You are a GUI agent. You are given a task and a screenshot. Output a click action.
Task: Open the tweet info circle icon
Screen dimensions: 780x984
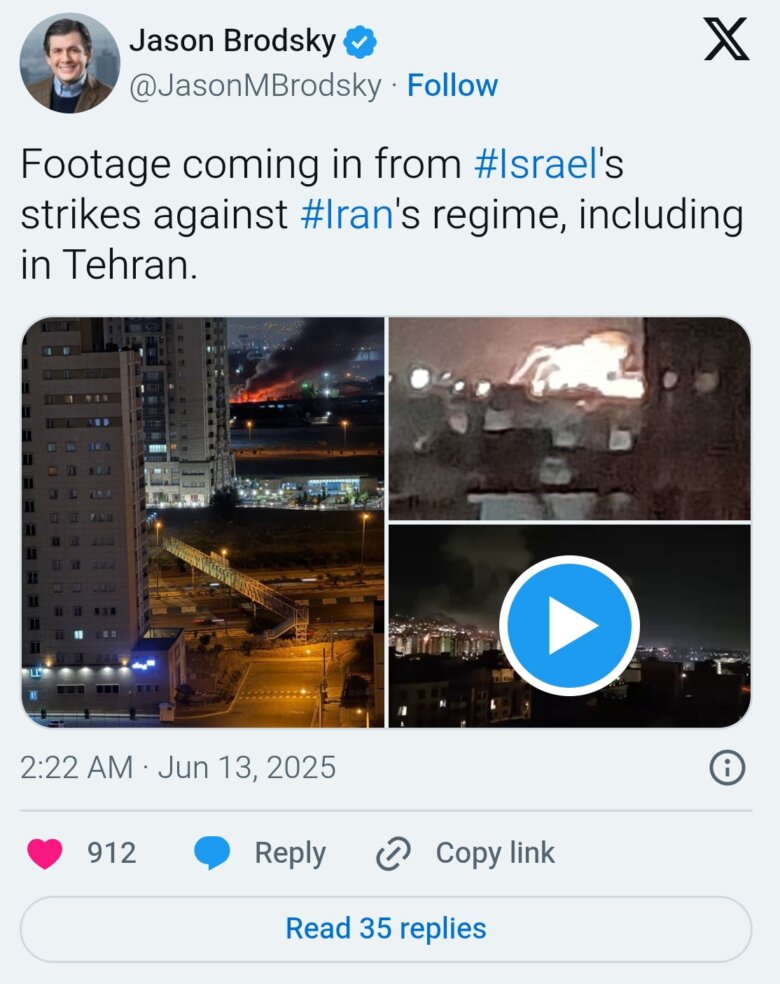727,767
